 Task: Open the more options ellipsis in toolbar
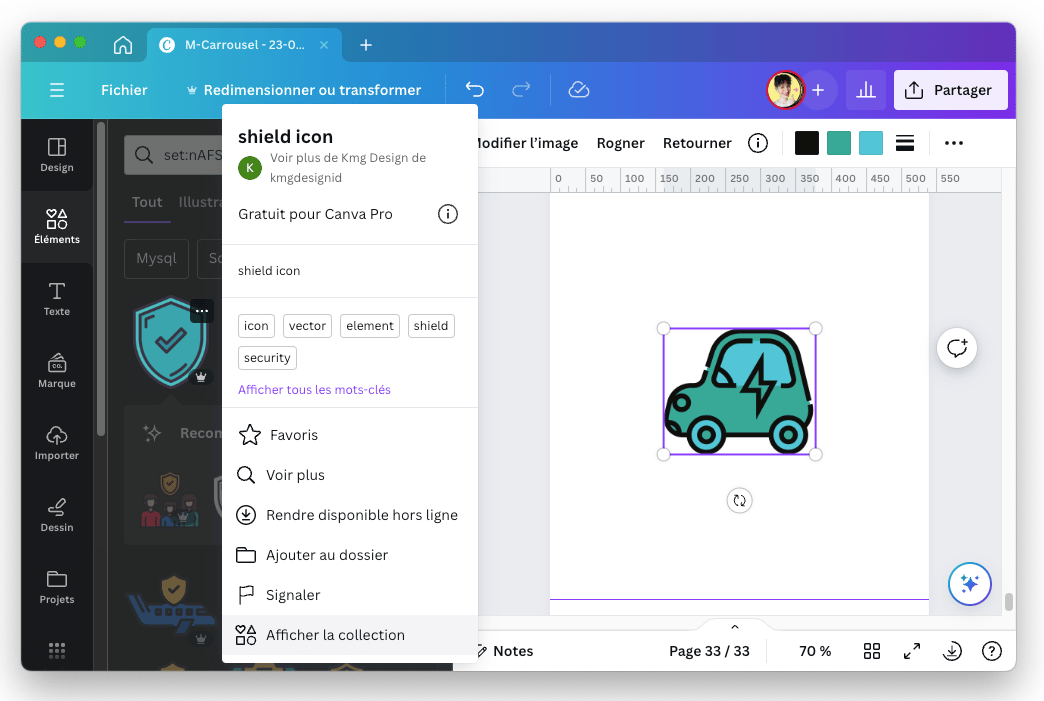pyautogui.click(x=953, y=143)
